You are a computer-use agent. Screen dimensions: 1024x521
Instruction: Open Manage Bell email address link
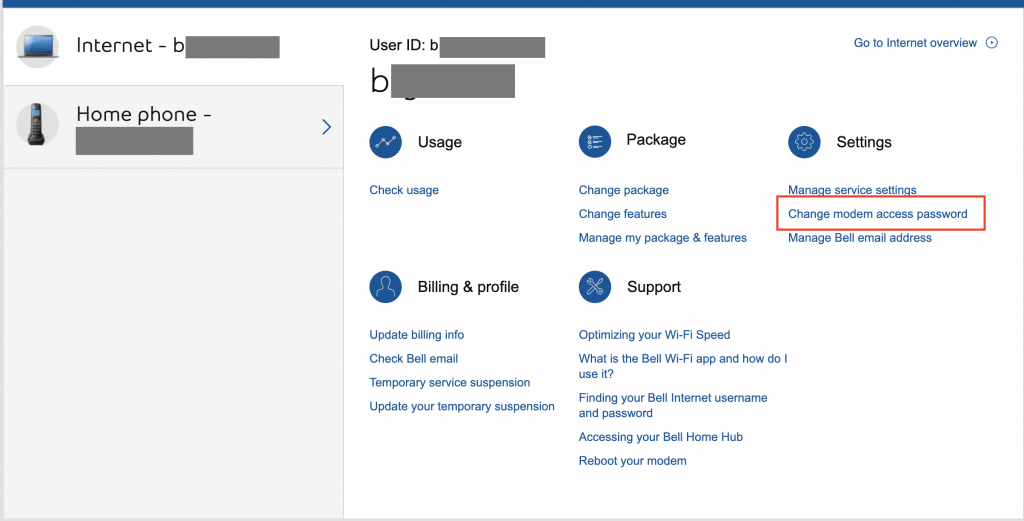(859, 238)
